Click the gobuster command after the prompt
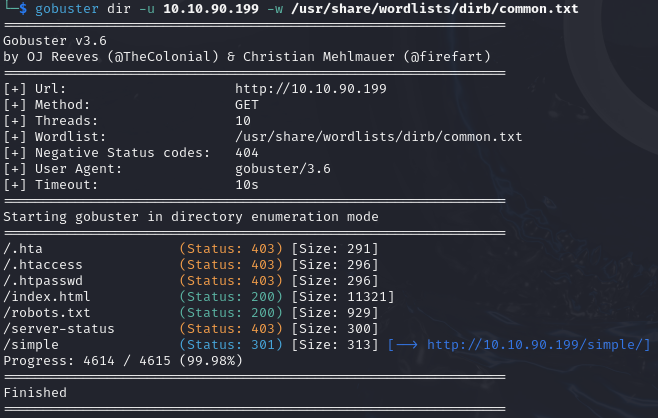Viewport: 658px width, 418px height. click(63, 8)
